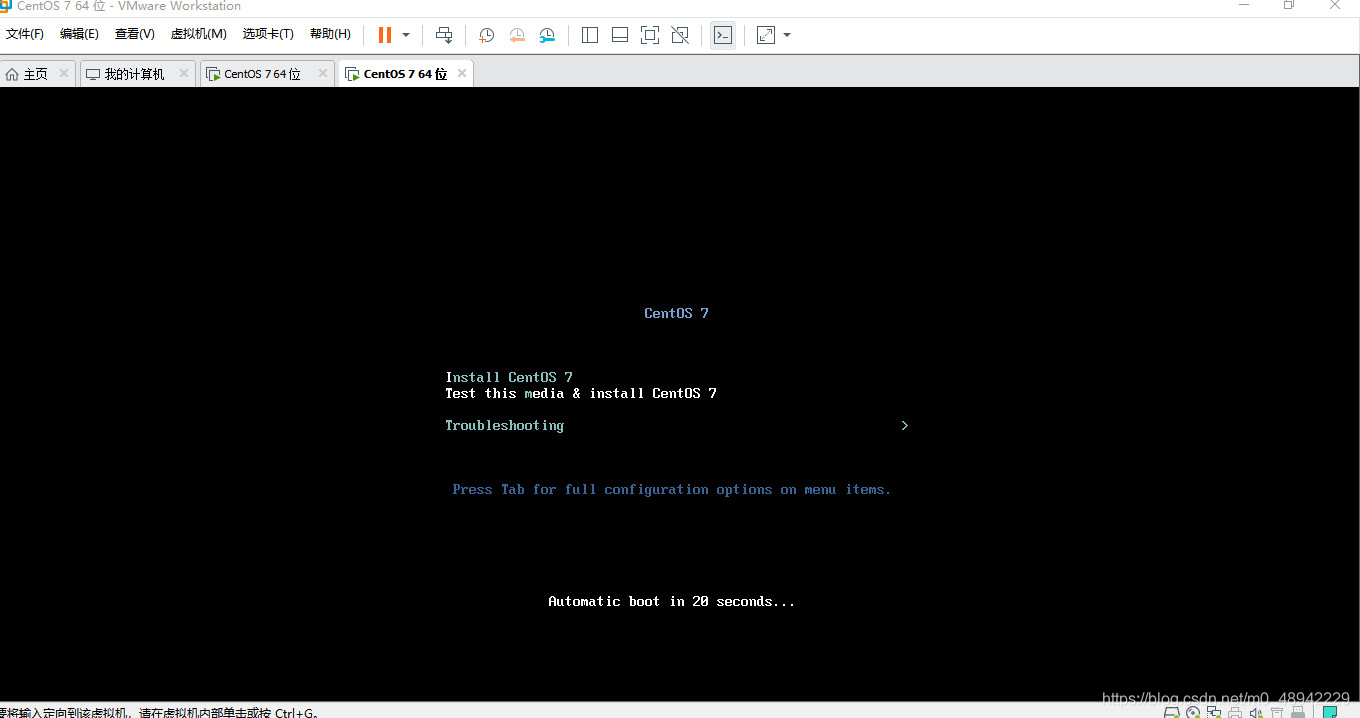
Task: Open the 选项卡(T) menu
Action: [268, 34]
